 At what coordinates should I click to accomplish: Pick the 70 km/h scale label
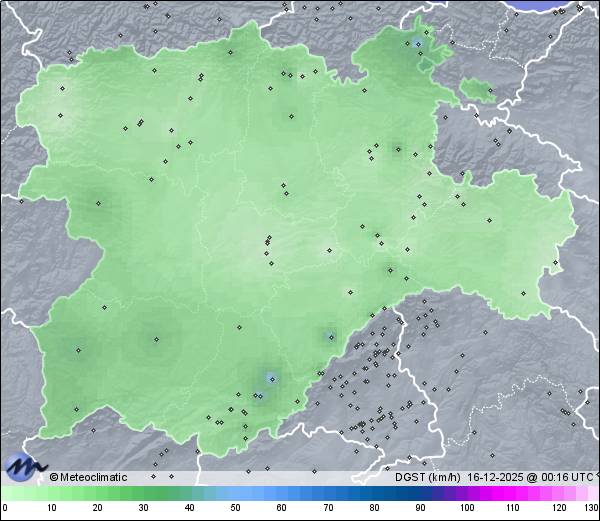tap(328, 509)
